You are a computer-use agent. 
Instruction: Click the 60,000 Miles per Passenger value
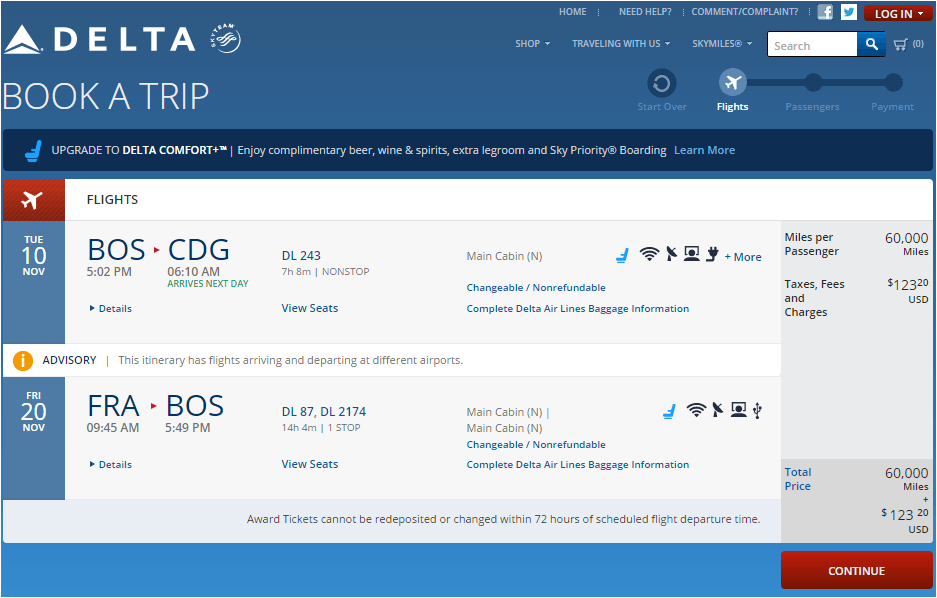pyautogui.click(x=907, y=244)
